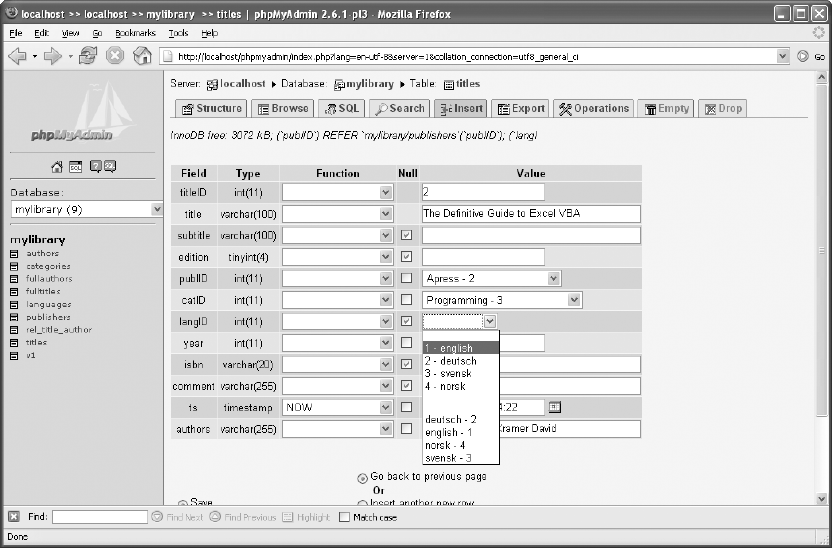The width and height of the screenshot is (832, 548).
Task: Toggle Null checkbox for edition field
Action: 406,257
